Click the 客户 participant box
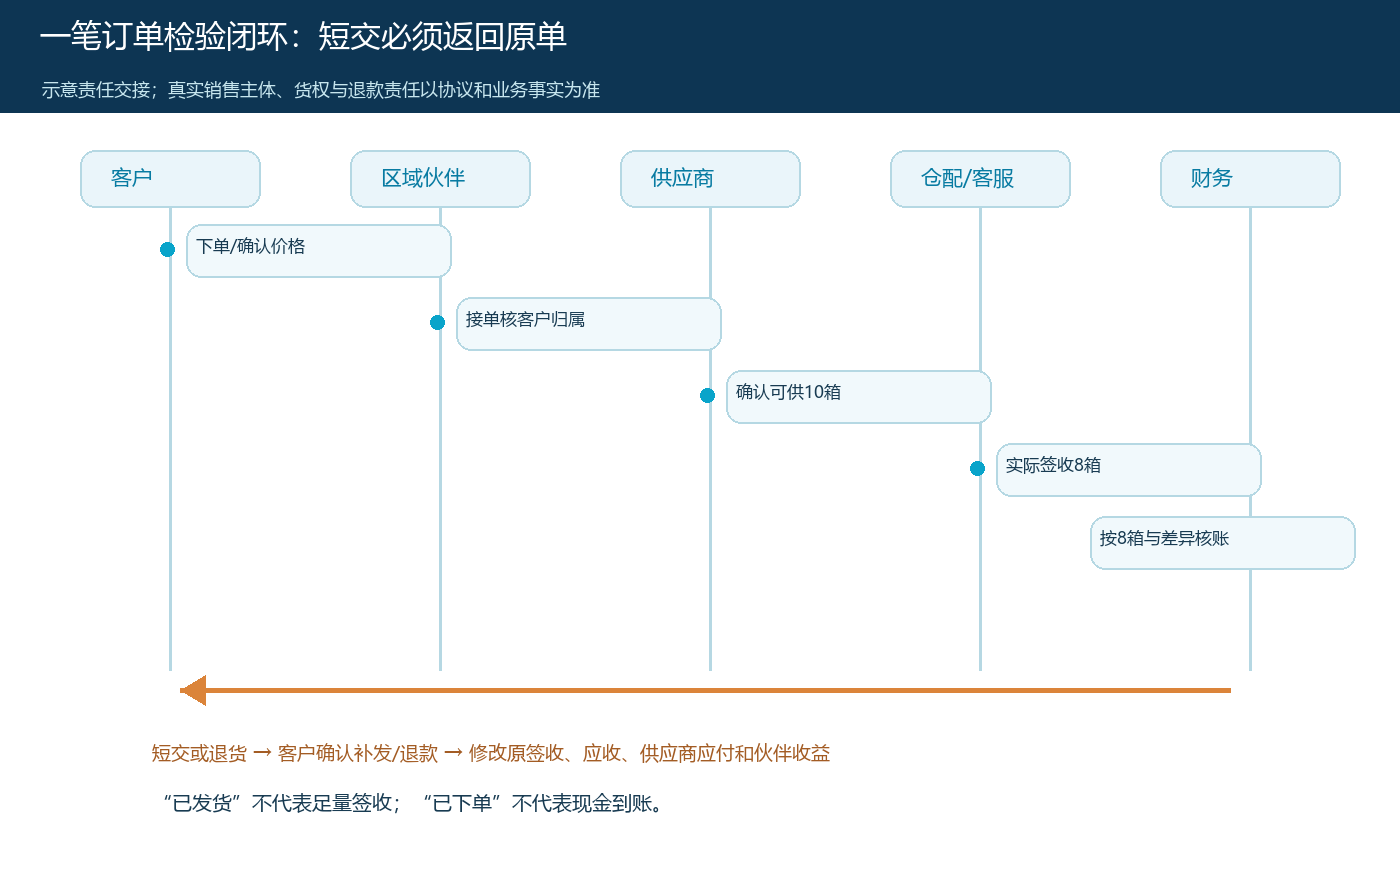The image size is (1400, 870). 170,179
